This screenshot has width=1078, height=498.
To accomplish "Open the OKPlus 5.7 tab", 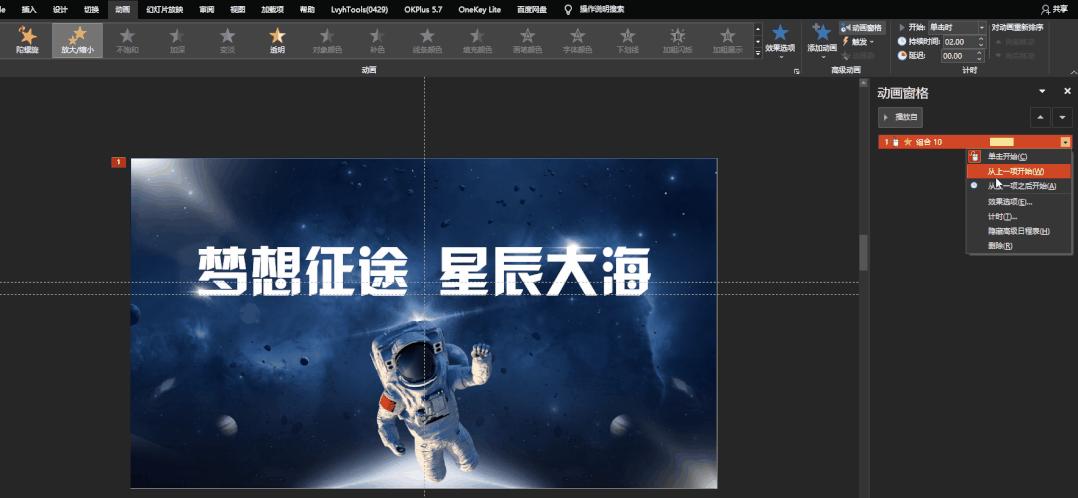I will pos(423,10).
